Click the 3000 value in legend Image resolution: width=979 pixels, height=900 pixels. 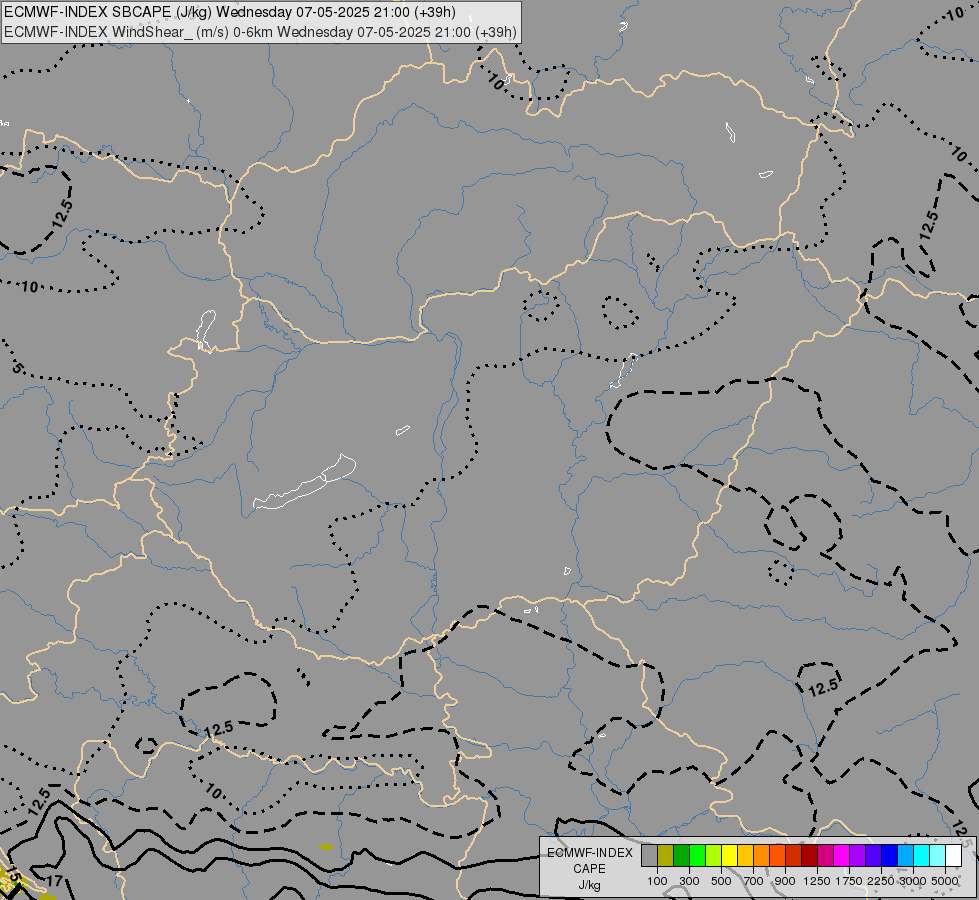(x=913, y=881)
